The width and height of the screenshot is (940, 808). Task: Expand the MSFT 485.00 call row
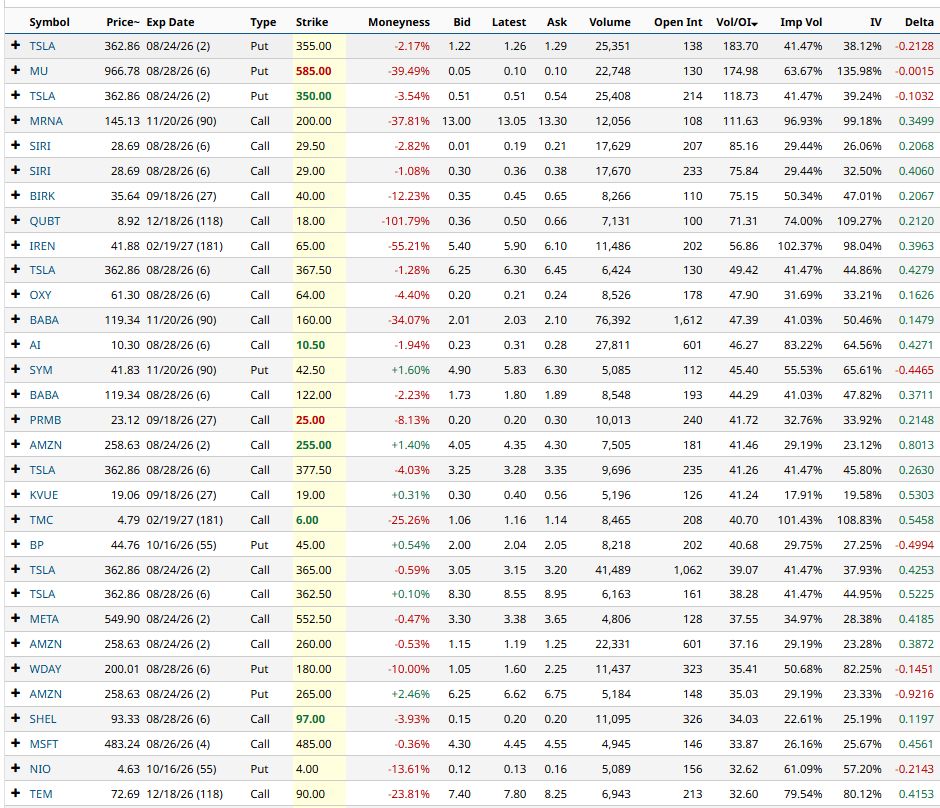coord(16,743)
